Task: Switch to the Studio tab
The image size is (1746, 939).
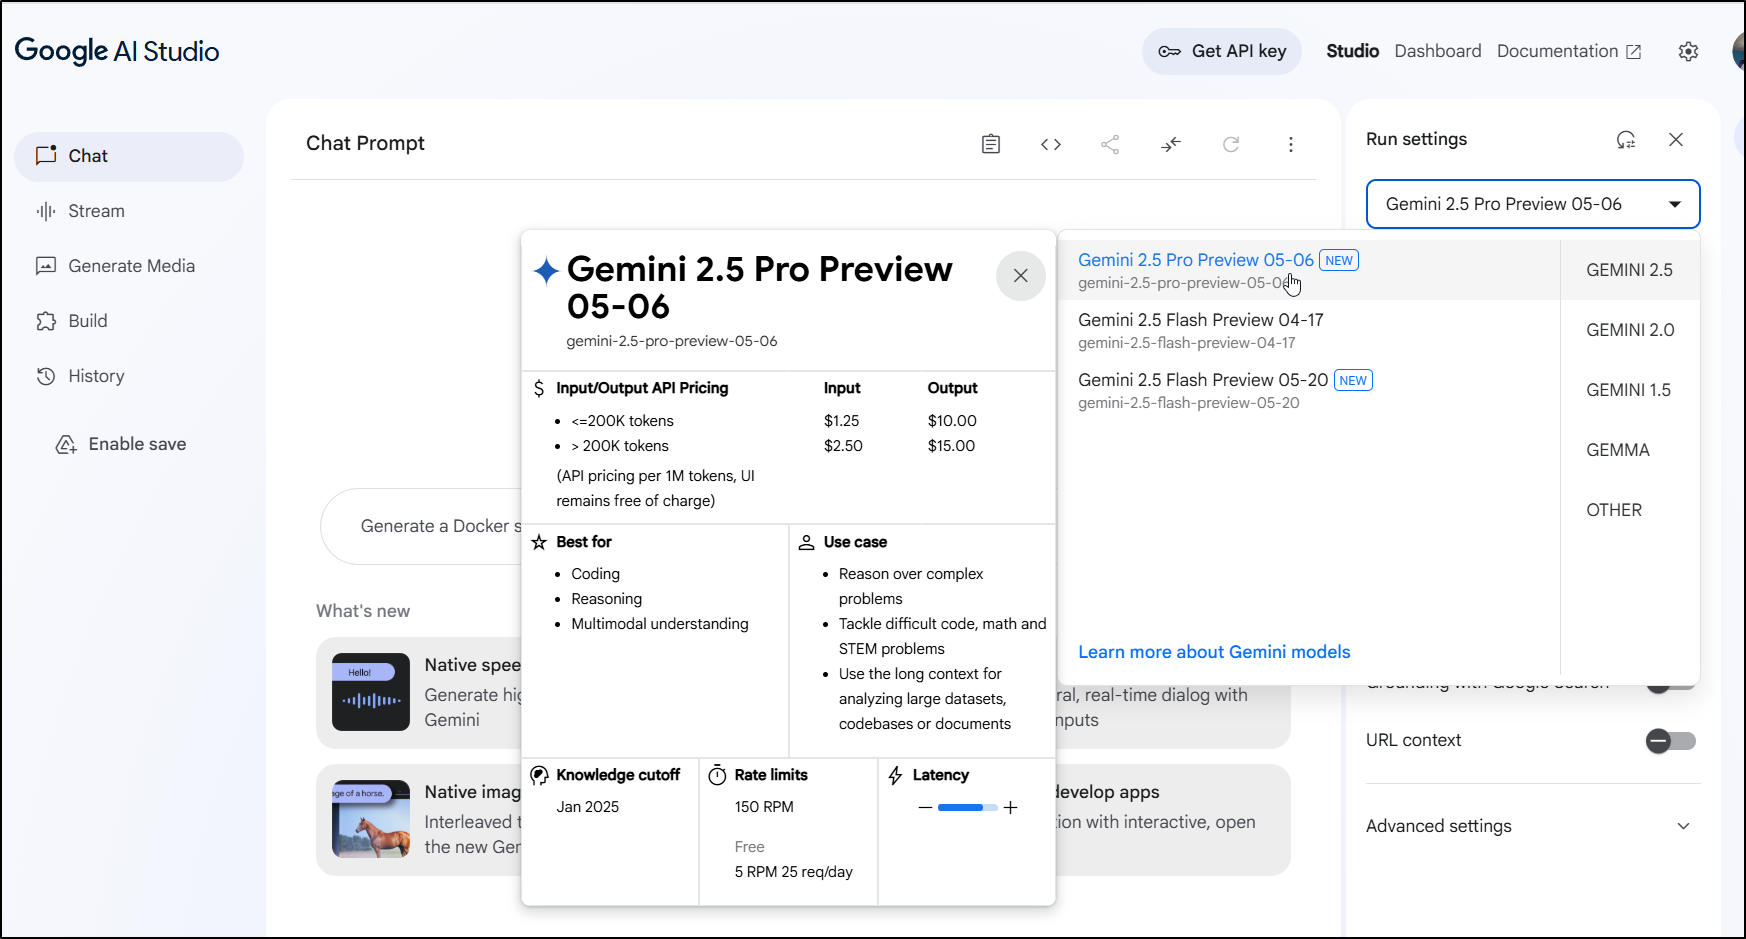Action: click(x=1352, y=51)
